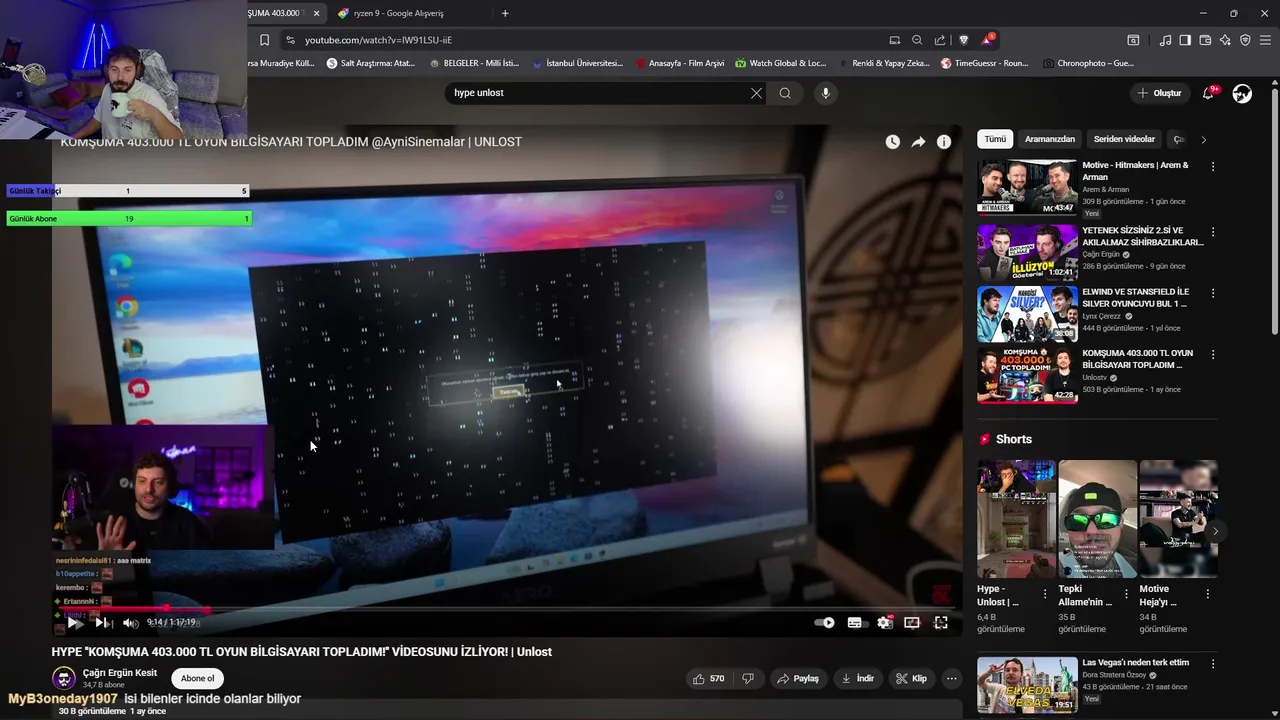Screen dimensions: 1280x720
Task: Open options for Yetenek Sizsiniz video
Action: coord(1213,232)
